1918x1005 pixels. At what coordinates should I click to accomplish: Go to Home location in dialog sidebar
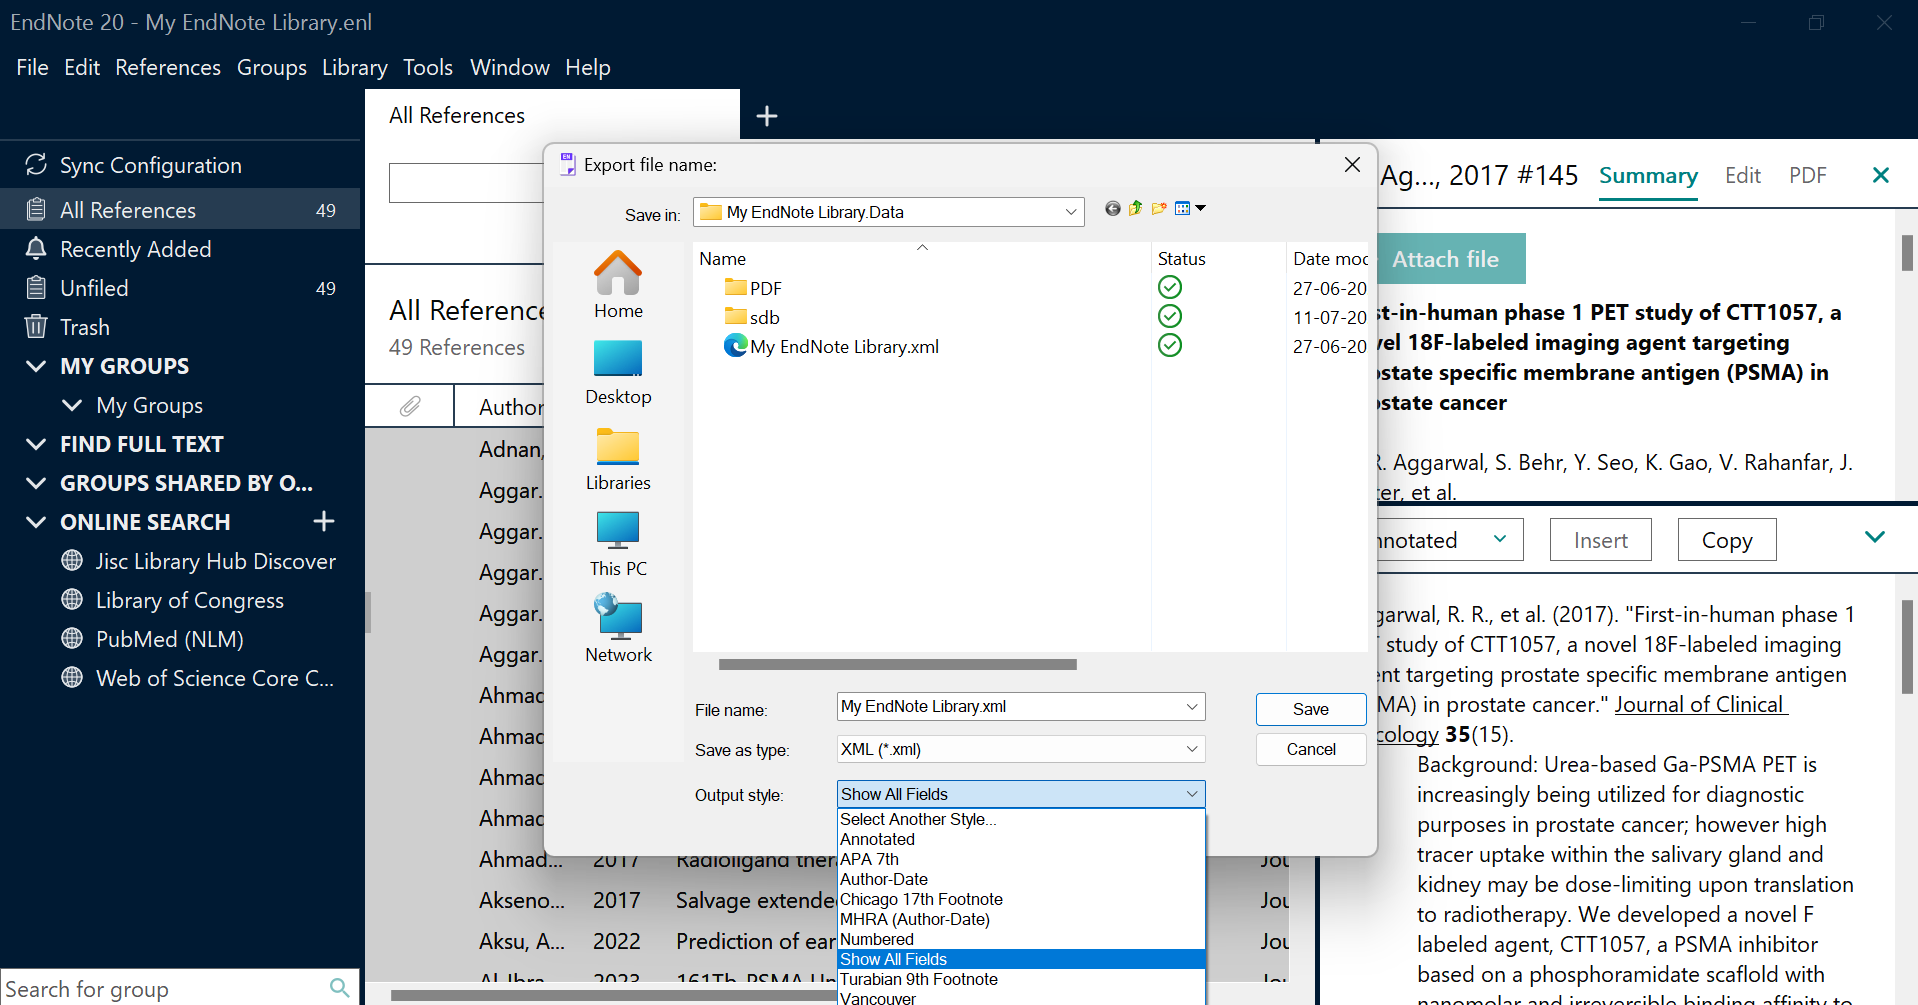click(618, 285)
